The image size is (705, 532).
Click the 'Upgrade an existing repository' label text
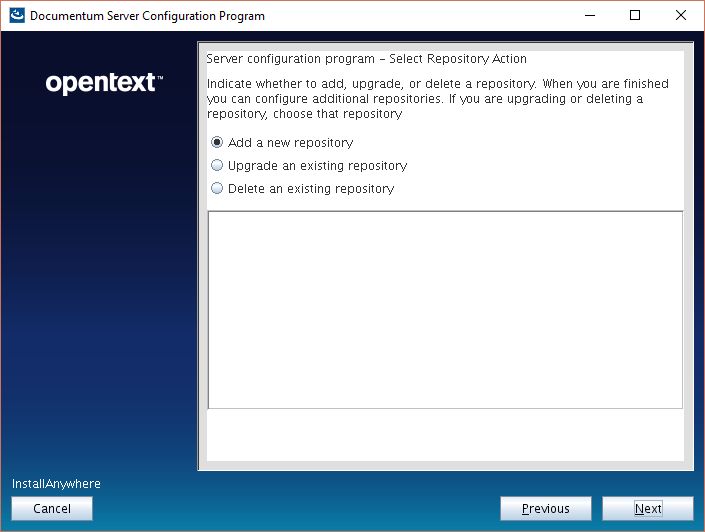(x=317, y=166)
